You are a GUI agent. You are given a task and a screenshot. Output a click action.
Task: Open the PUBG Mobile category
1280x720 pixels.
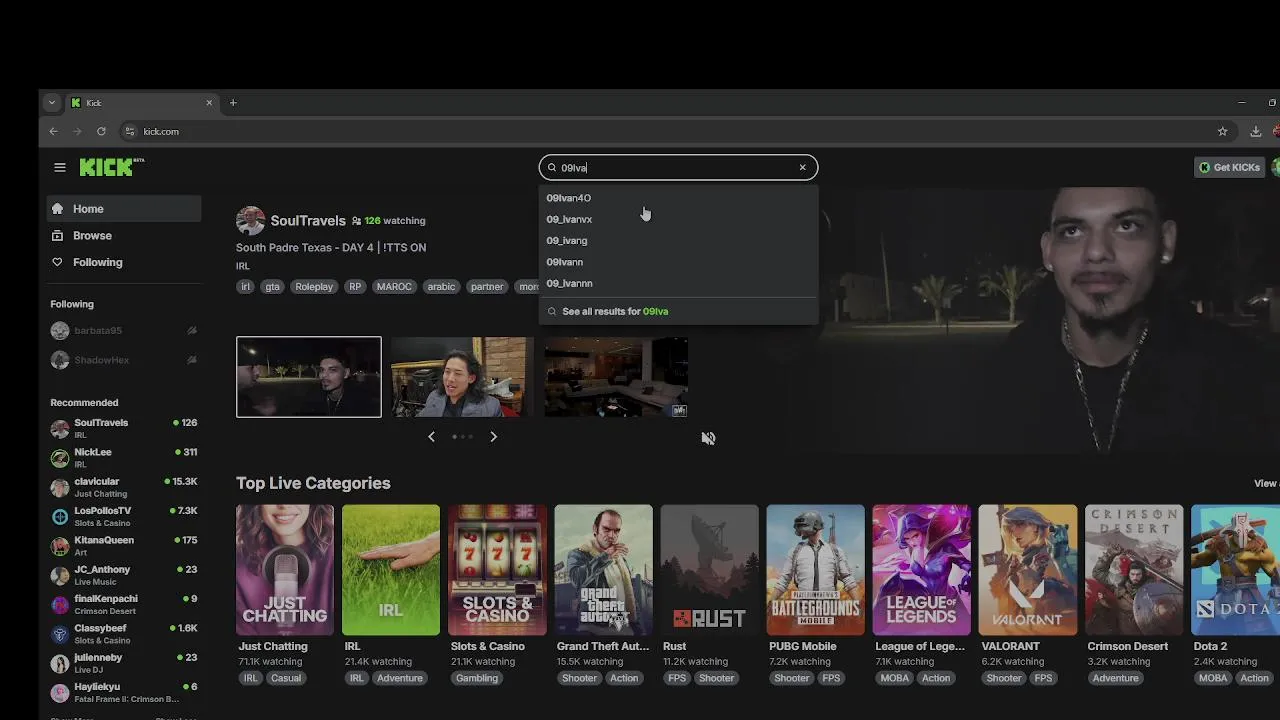coord(815,570)
